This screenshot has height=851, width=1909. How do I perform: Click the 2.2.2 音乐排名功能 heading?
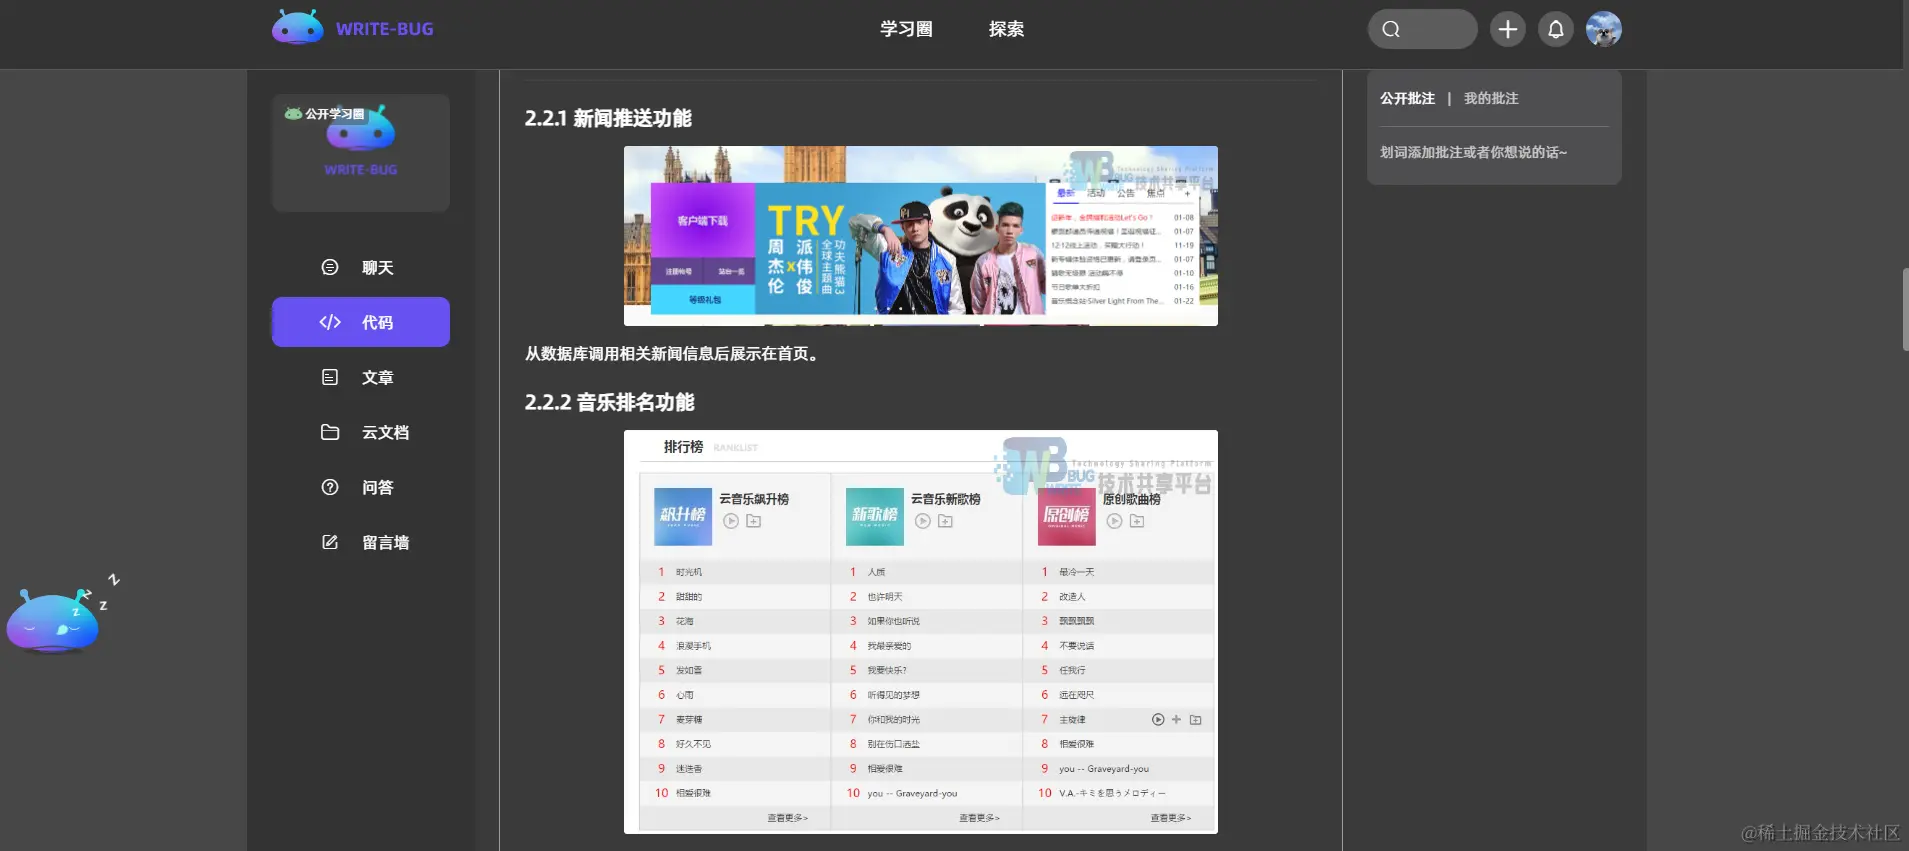click(x=609, y=402)
